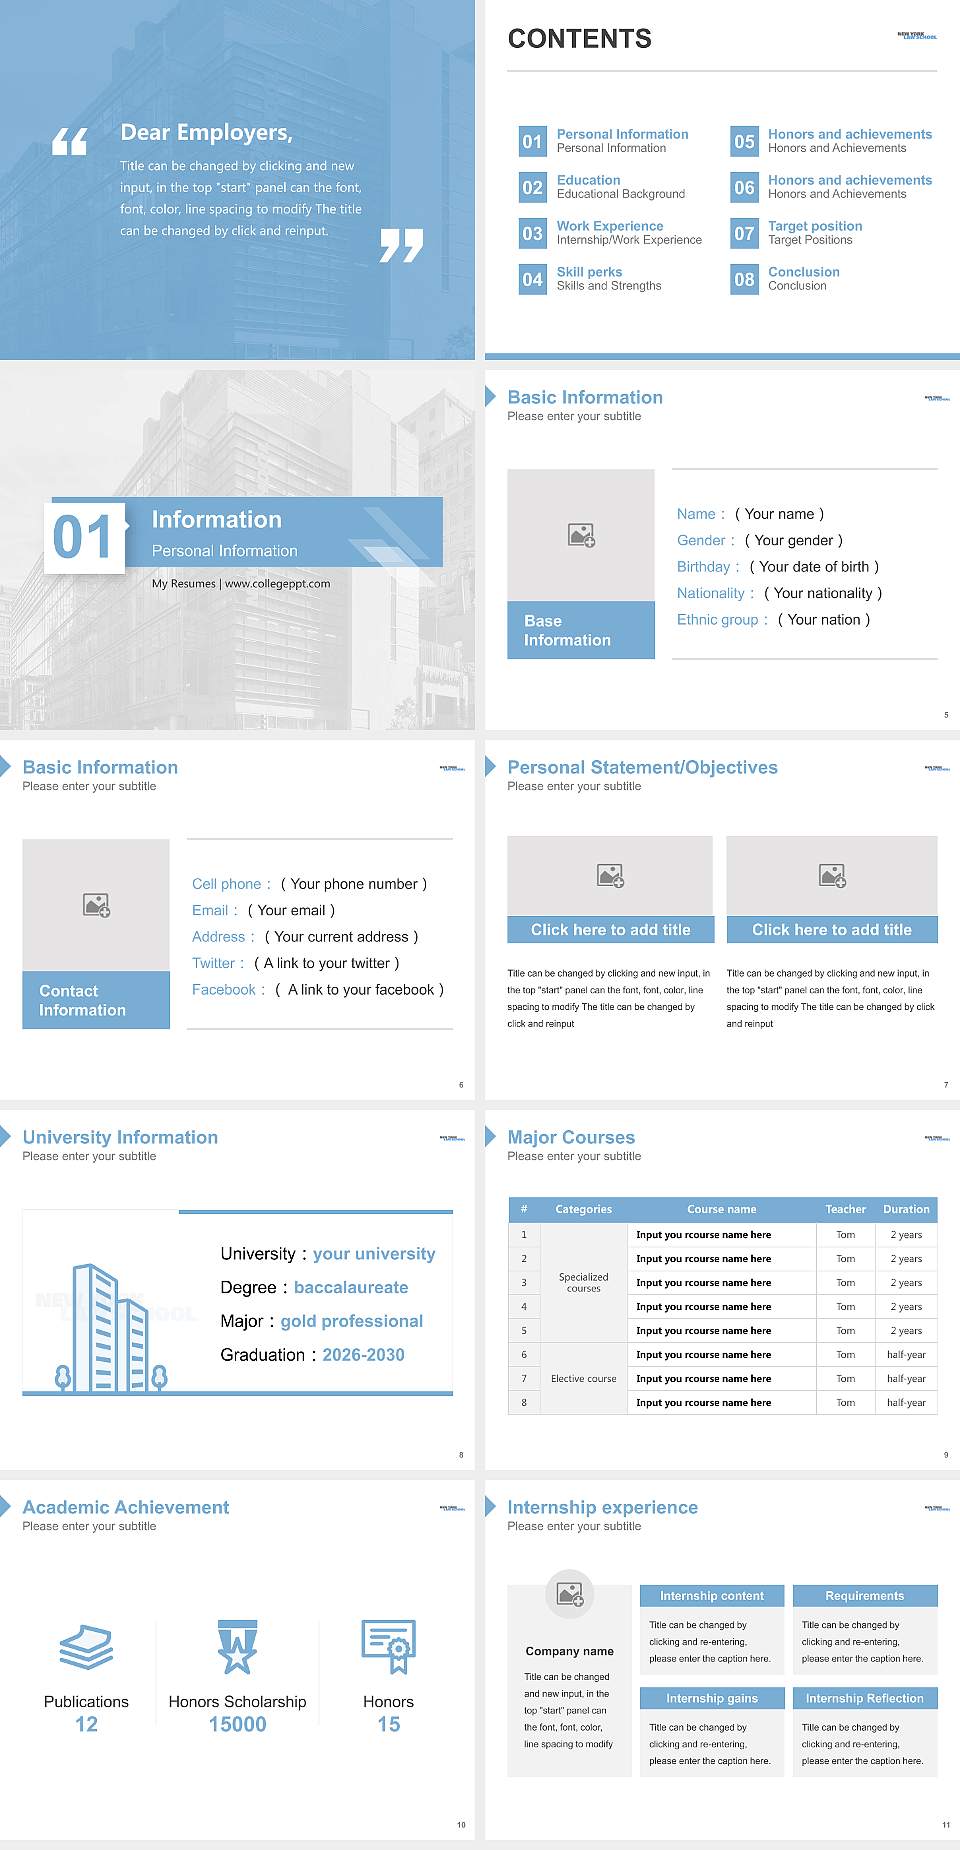This screenshot has width=960, height=1850.
Task: Click the Honors count 15
Action: (389, 1724)
